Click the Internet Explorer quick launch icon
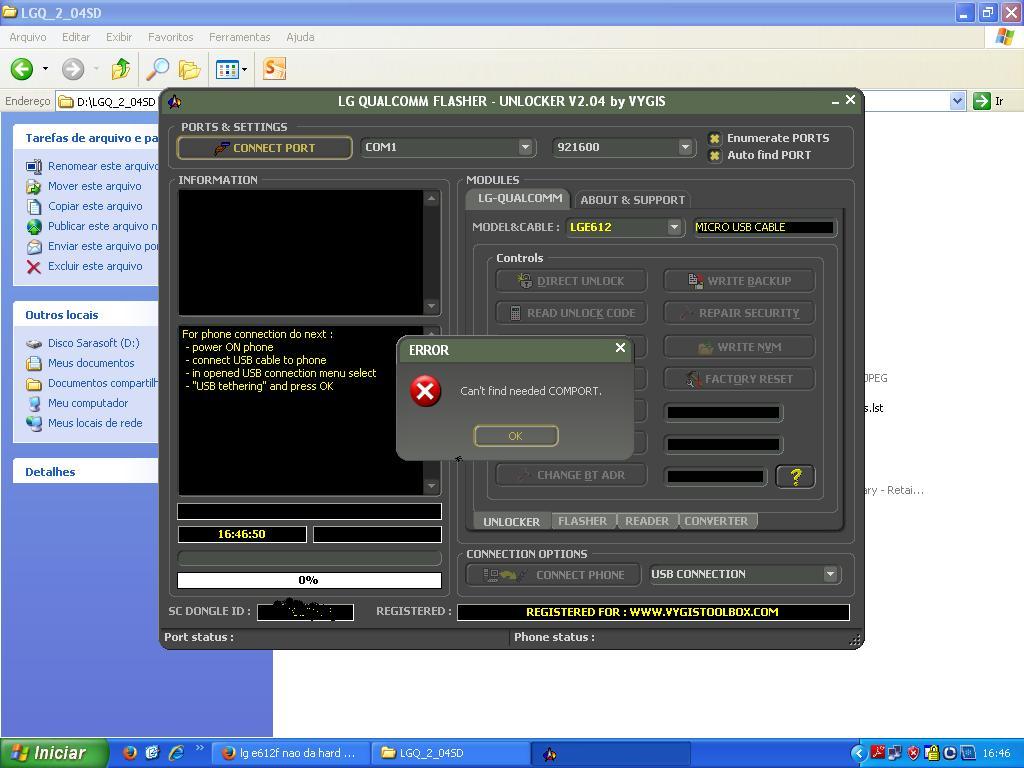The image size is (1024, 768). pos(176,753)
